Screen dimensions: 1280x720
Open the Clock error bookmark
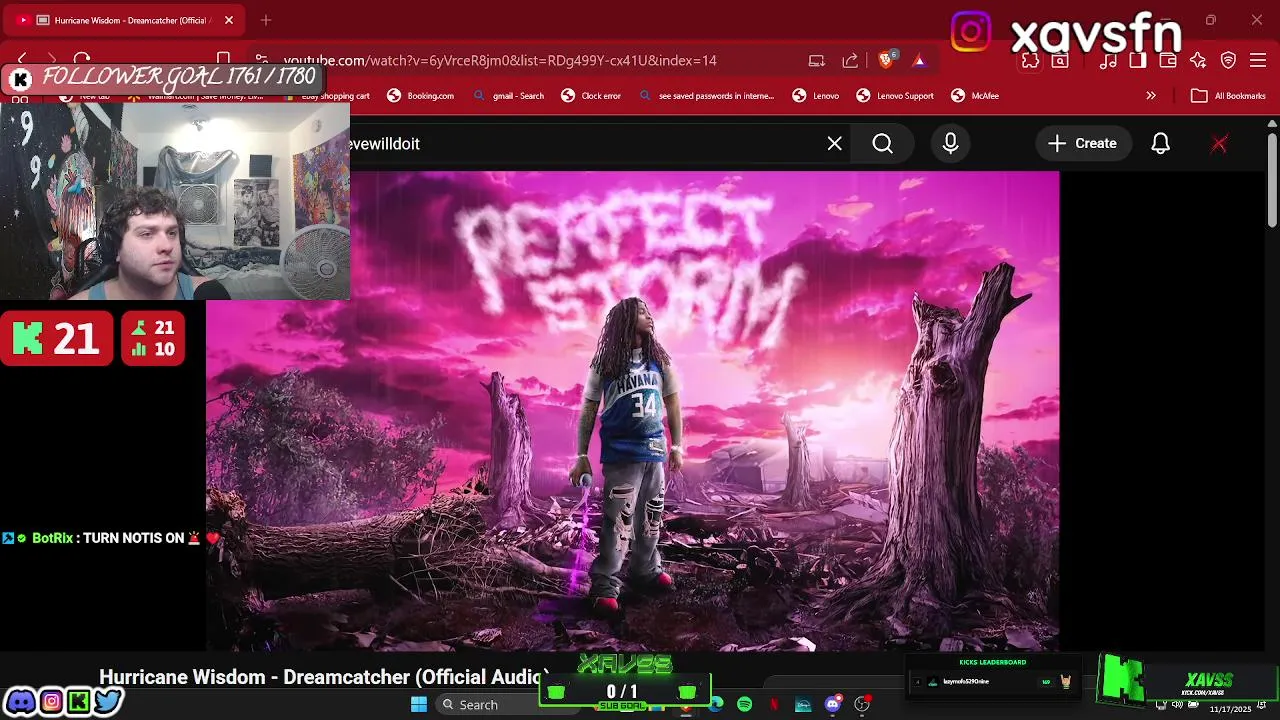(591, 96)
